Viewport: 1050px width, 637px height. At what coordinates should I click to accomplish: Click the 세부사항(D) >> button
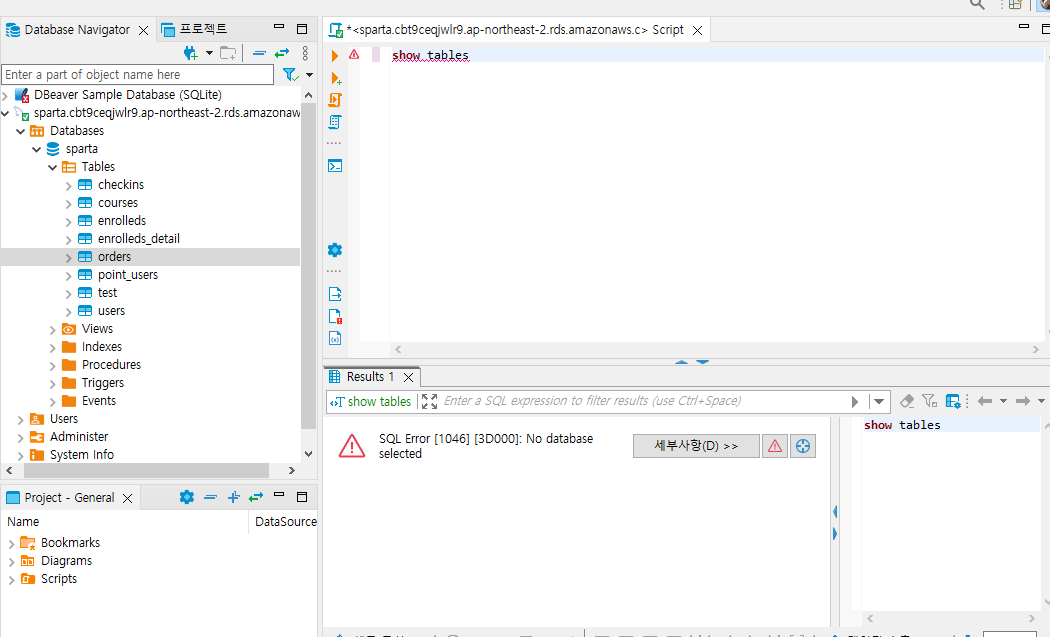click(696, 445)
